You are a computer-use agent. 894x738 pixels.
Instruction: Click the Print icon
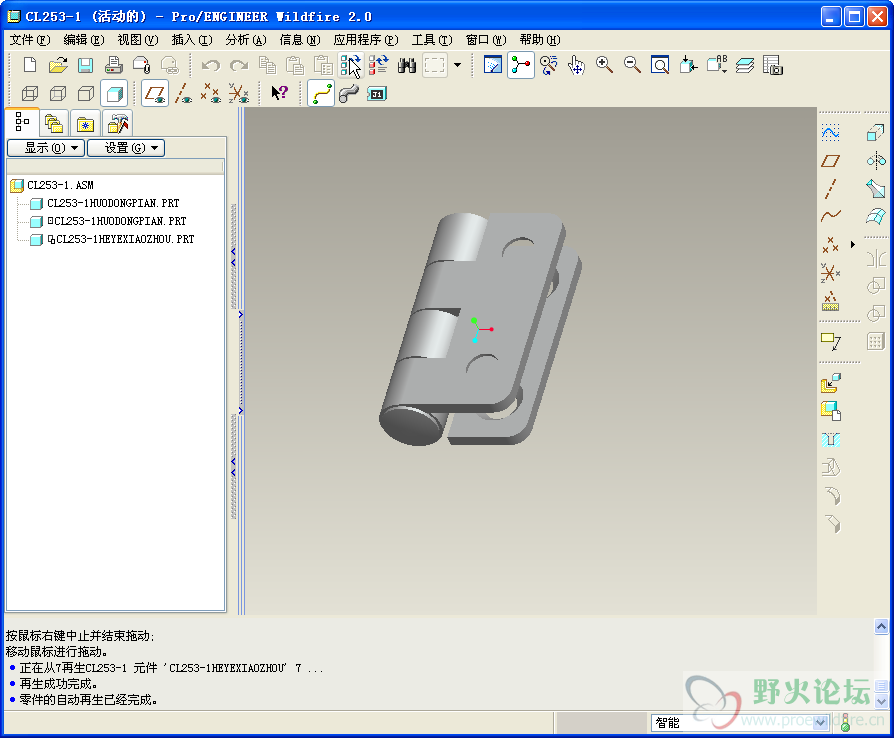pyautogui.click(x=114, y=65)
